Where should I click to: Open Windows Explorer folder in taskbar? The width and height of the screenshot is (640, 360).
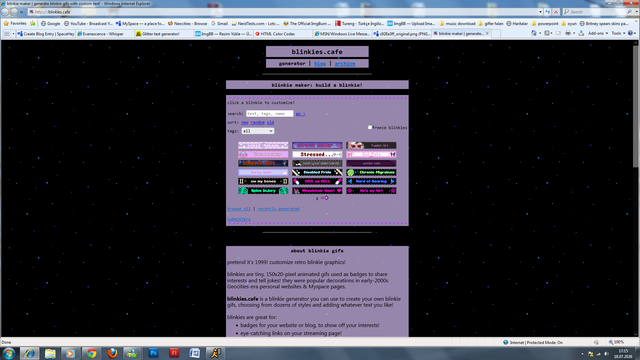pyautogui.click(x=50, y=353)
